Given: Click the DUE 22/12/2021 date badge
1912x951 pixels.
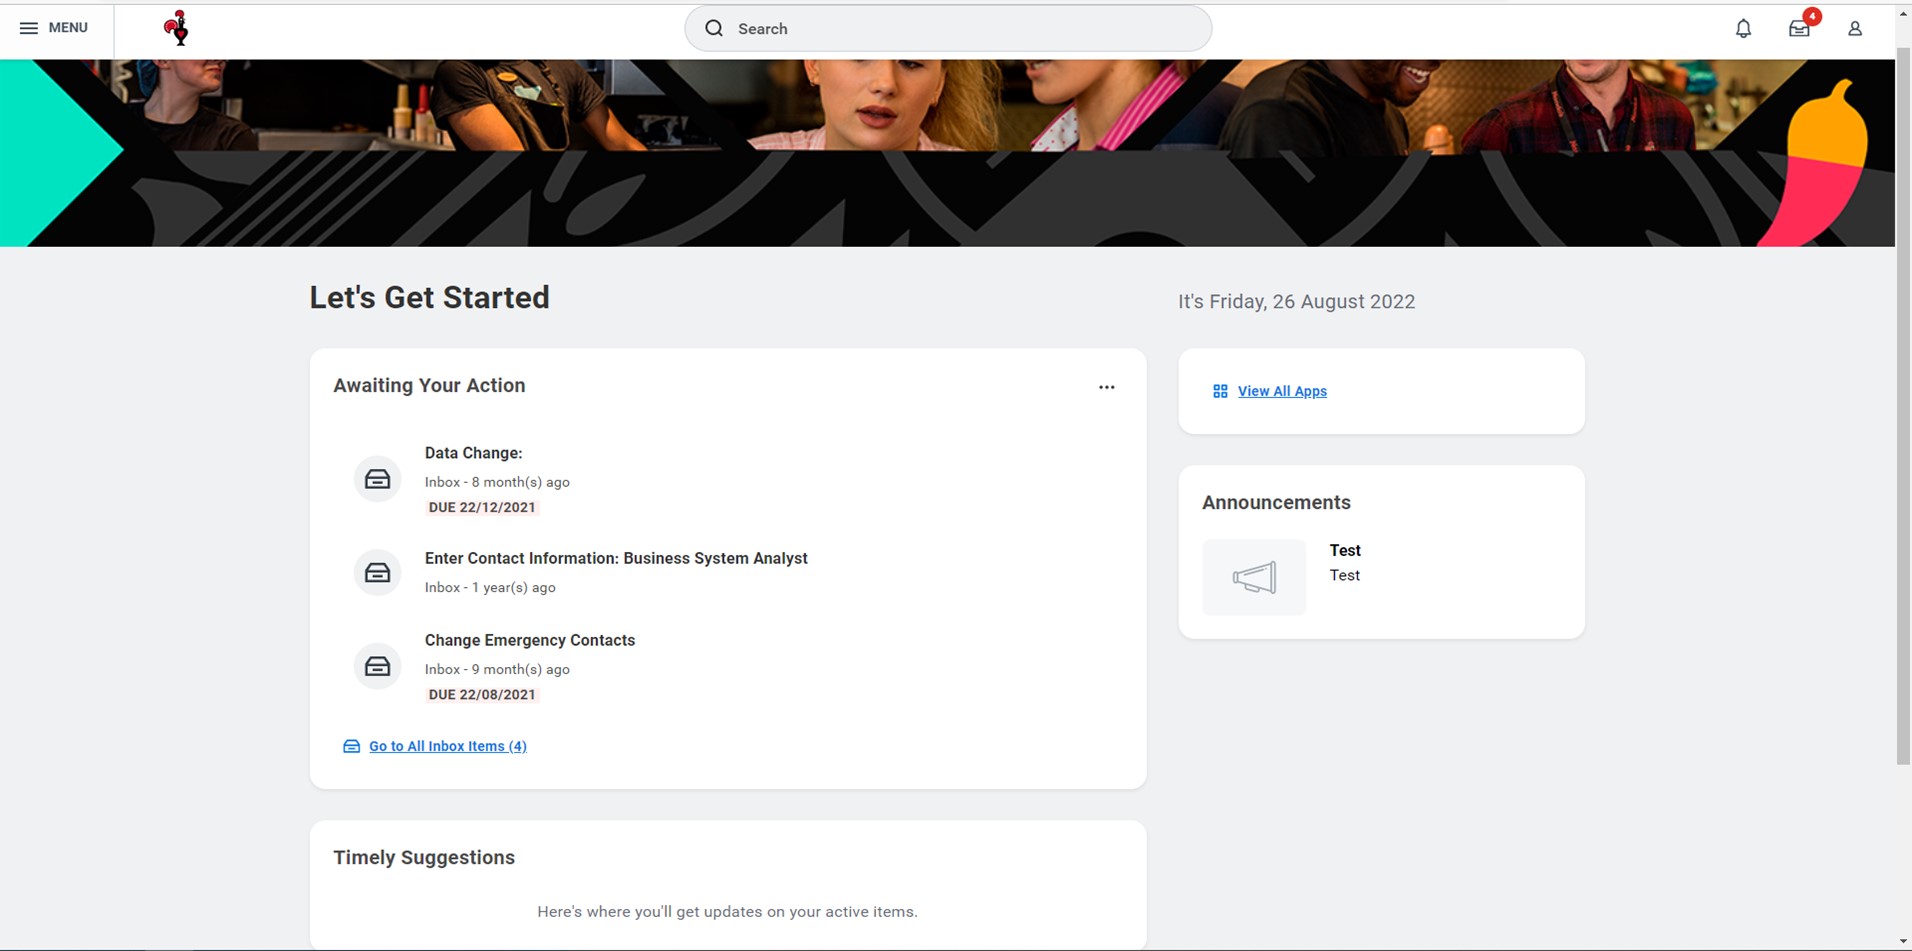Looking at the screenshot, I should click(x=482, y=507).
